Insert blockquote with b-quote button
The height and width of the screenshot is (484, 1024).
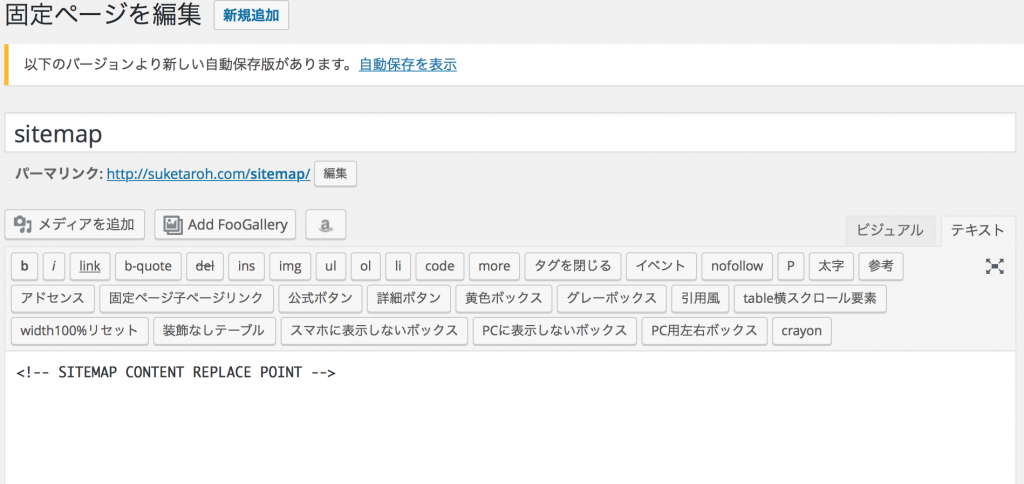coord(149,266)
